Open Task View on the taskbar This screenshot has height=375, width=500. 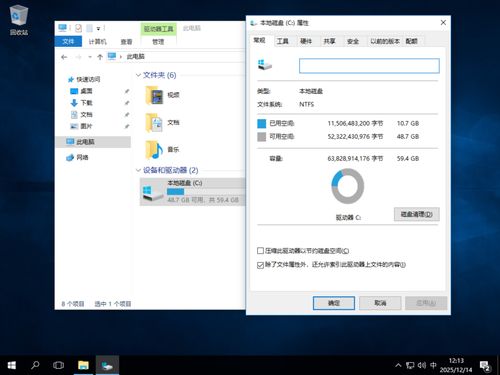point(58,365)
